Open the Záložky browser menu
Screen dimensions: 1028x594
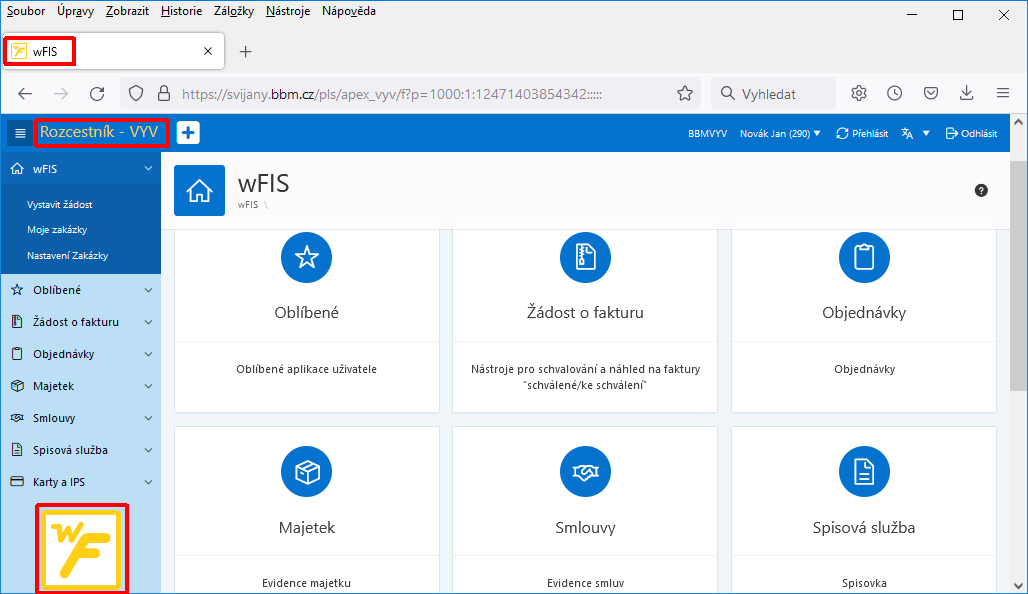233,11
